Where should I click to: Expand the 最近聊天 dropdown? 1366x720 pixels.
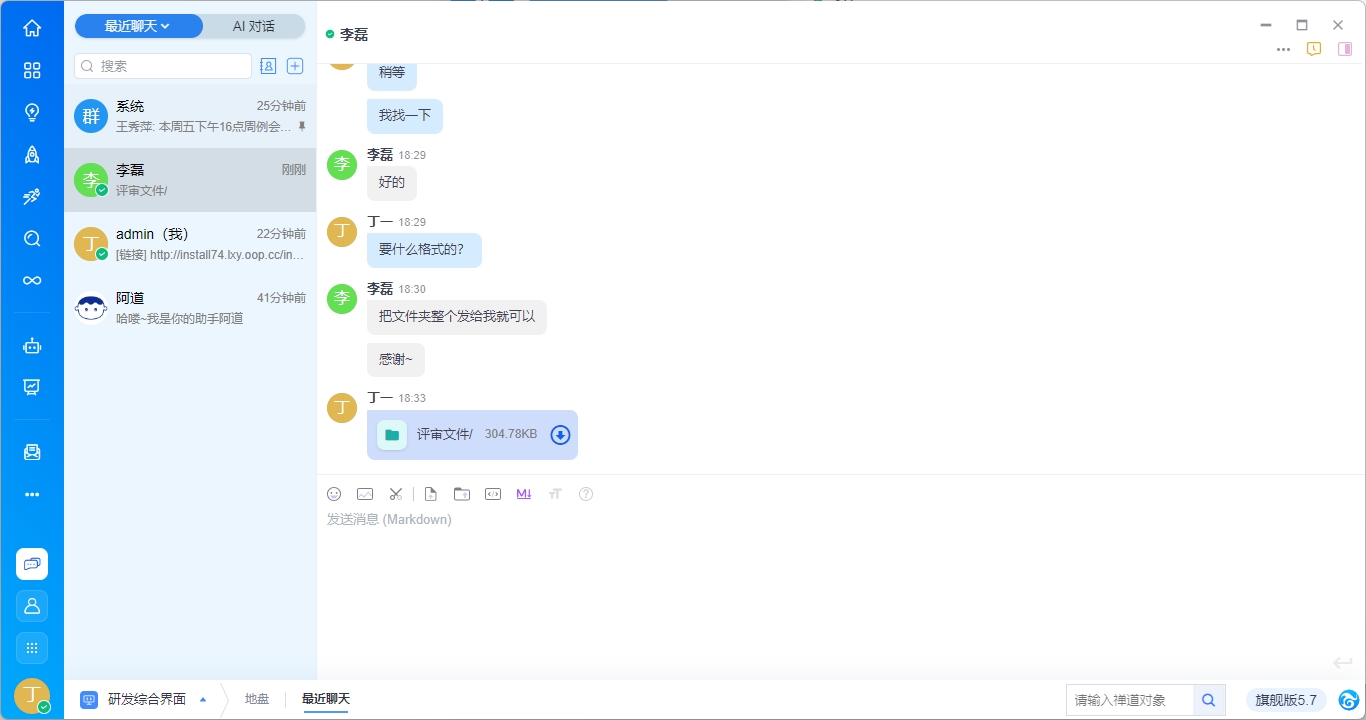coord(138,27)
